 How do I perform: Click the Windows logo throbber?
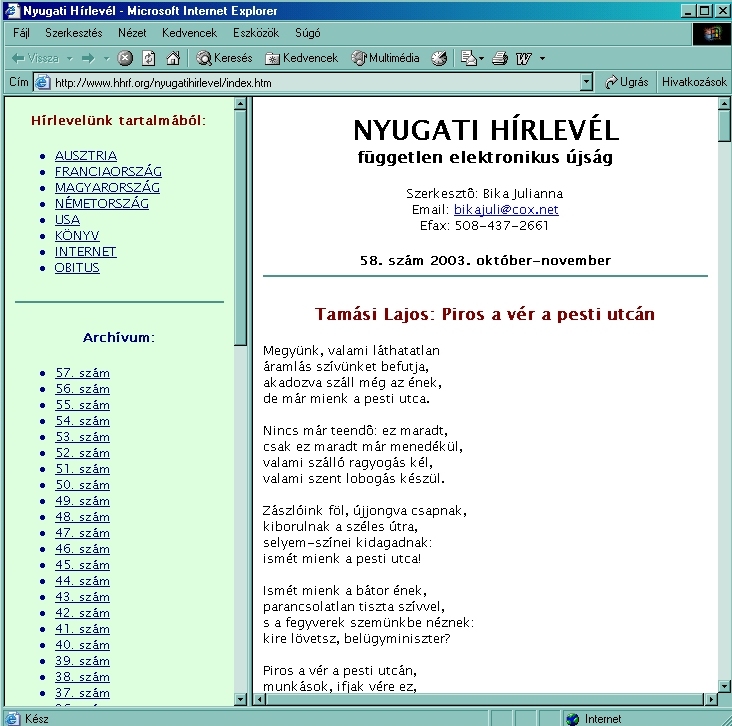[x=712, y=34]
